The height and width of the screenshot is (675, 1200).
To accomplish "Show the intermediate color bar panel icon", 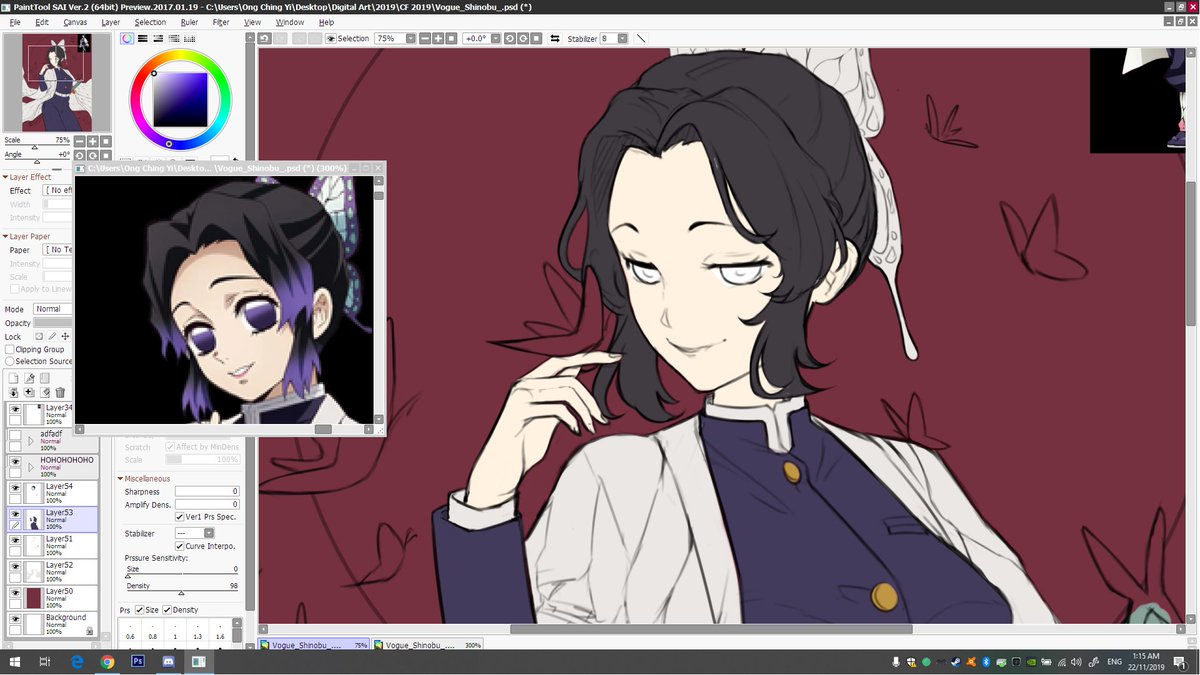I will (x=175, y=39).
